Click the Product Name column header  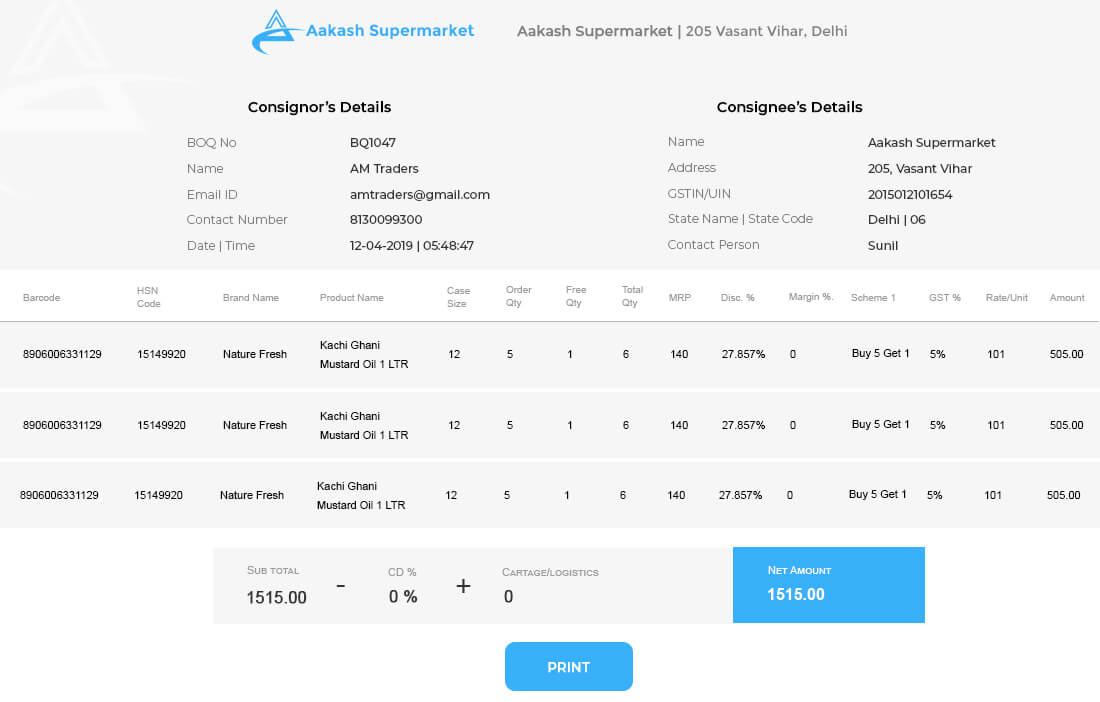tap(351, 298)
